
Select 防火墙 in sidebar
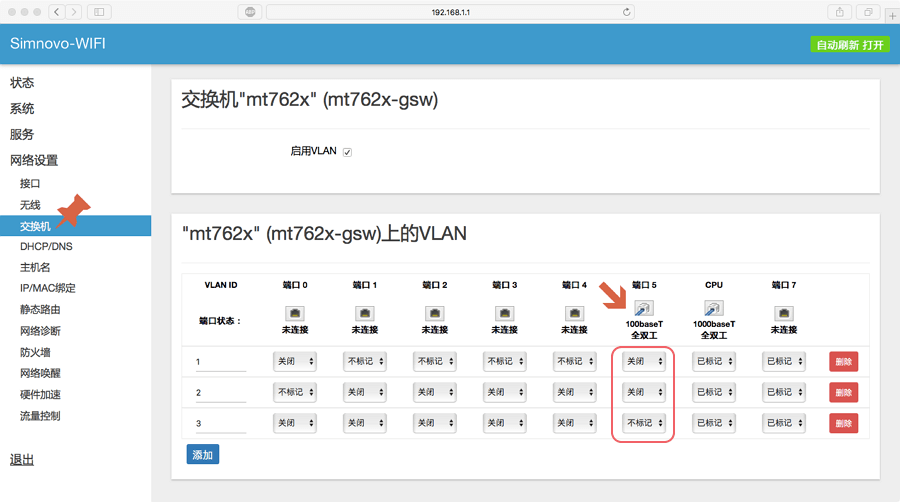(35, 352)
